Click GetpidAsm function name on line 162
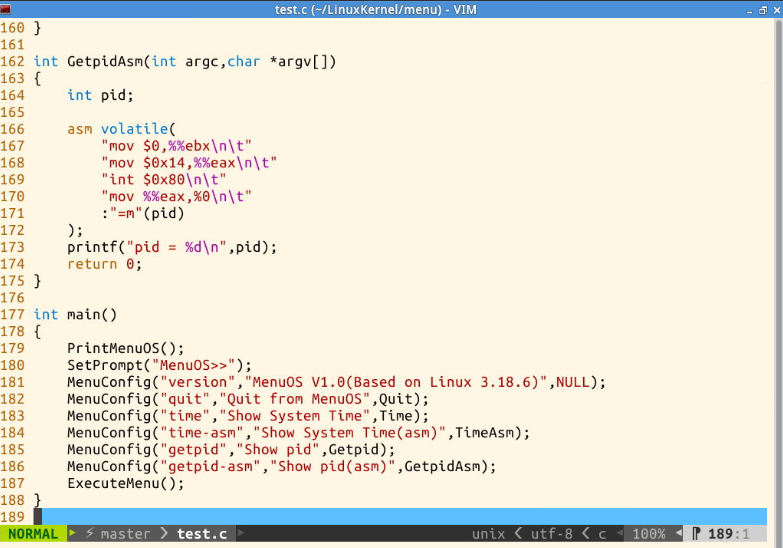Image resolution: width=783 pixels, height=548 pixels. (105, 61)
